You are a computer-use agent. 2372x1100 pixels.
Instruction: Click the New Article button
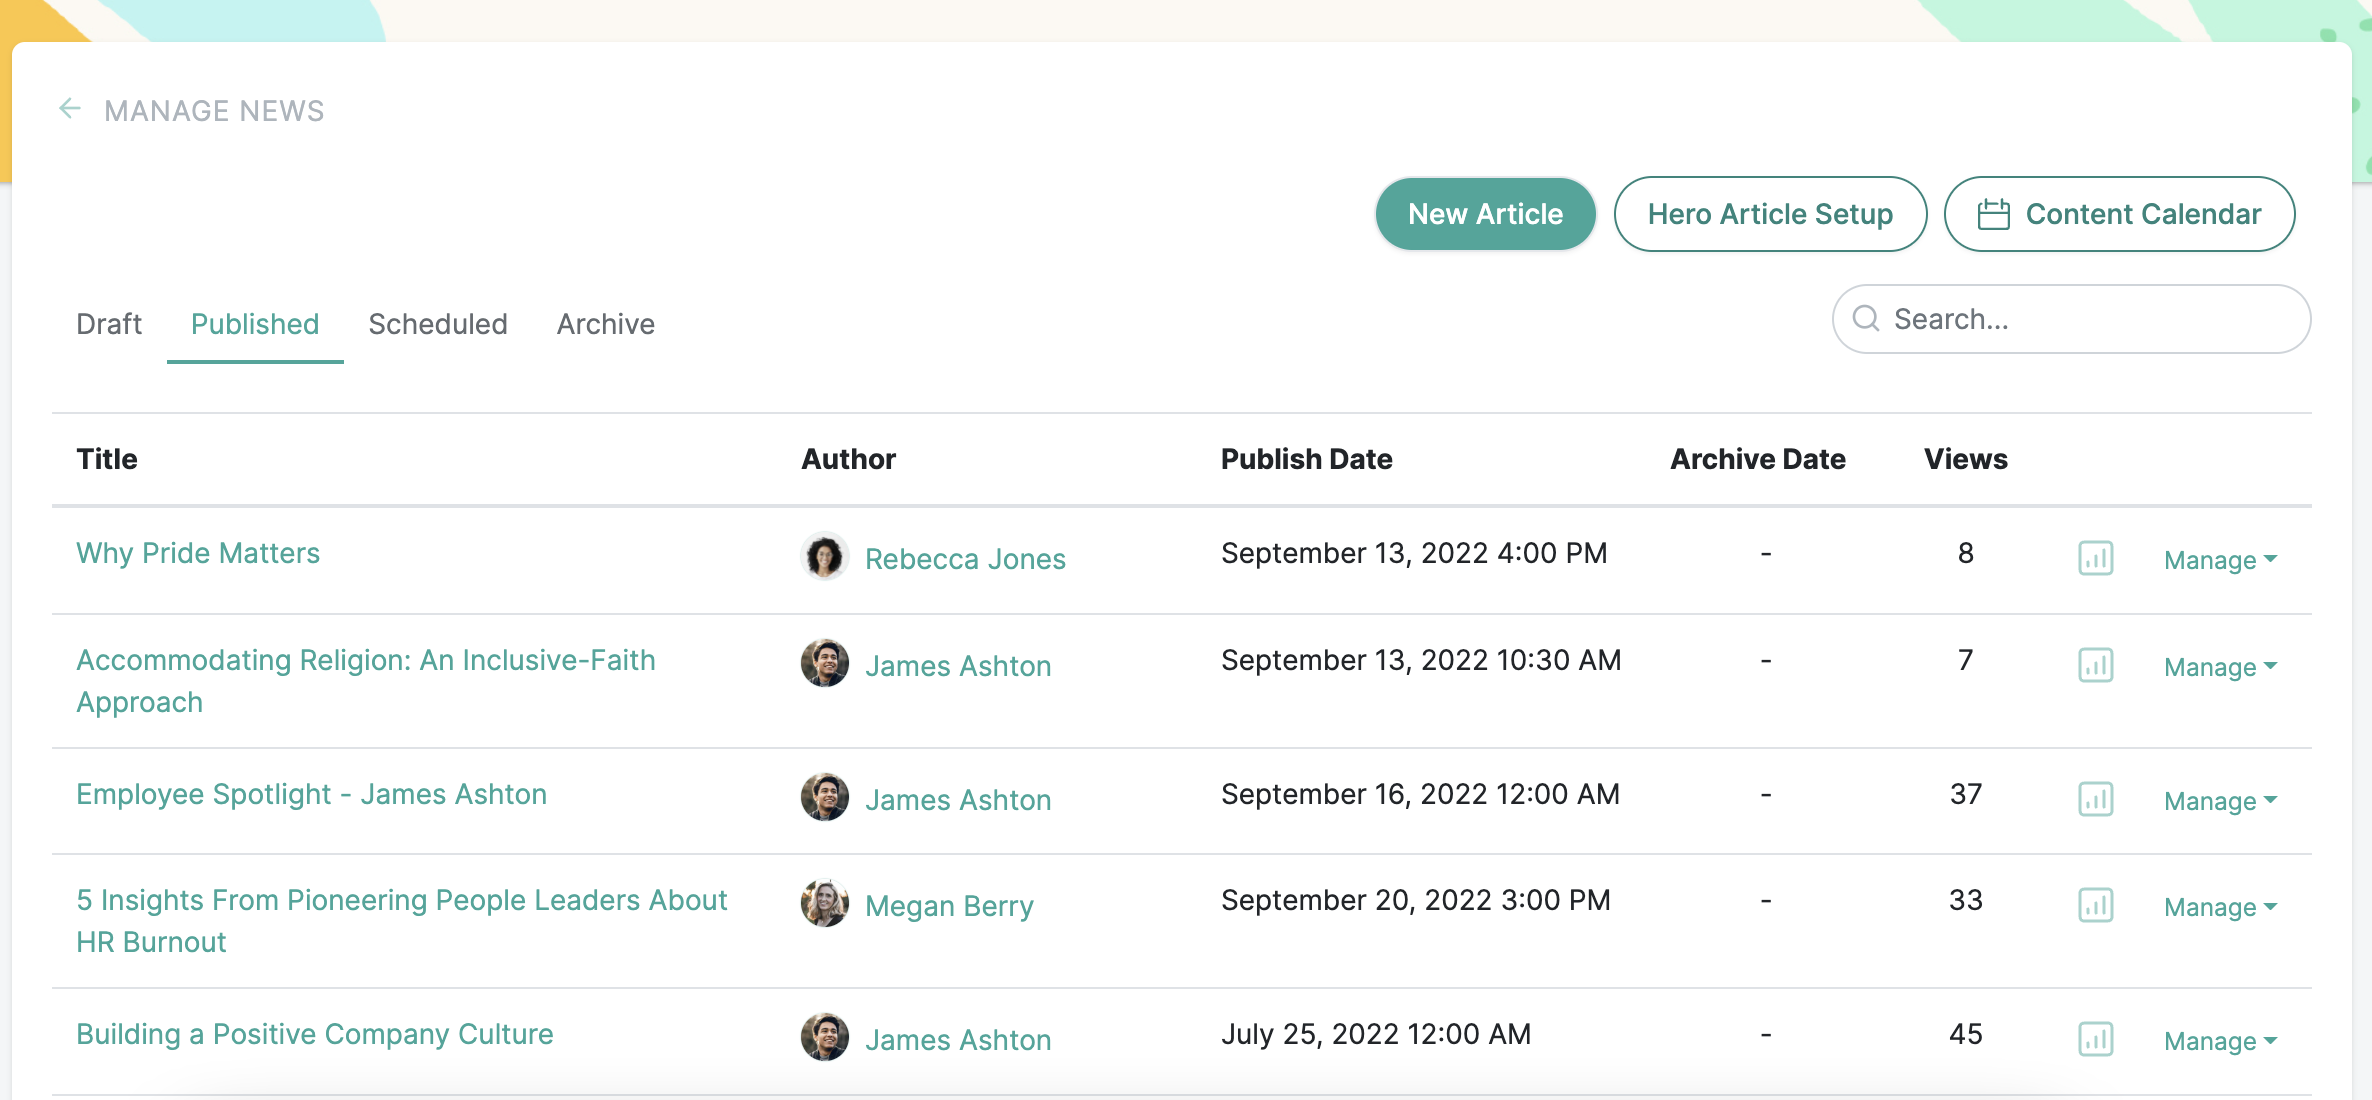coord(1484,213)
